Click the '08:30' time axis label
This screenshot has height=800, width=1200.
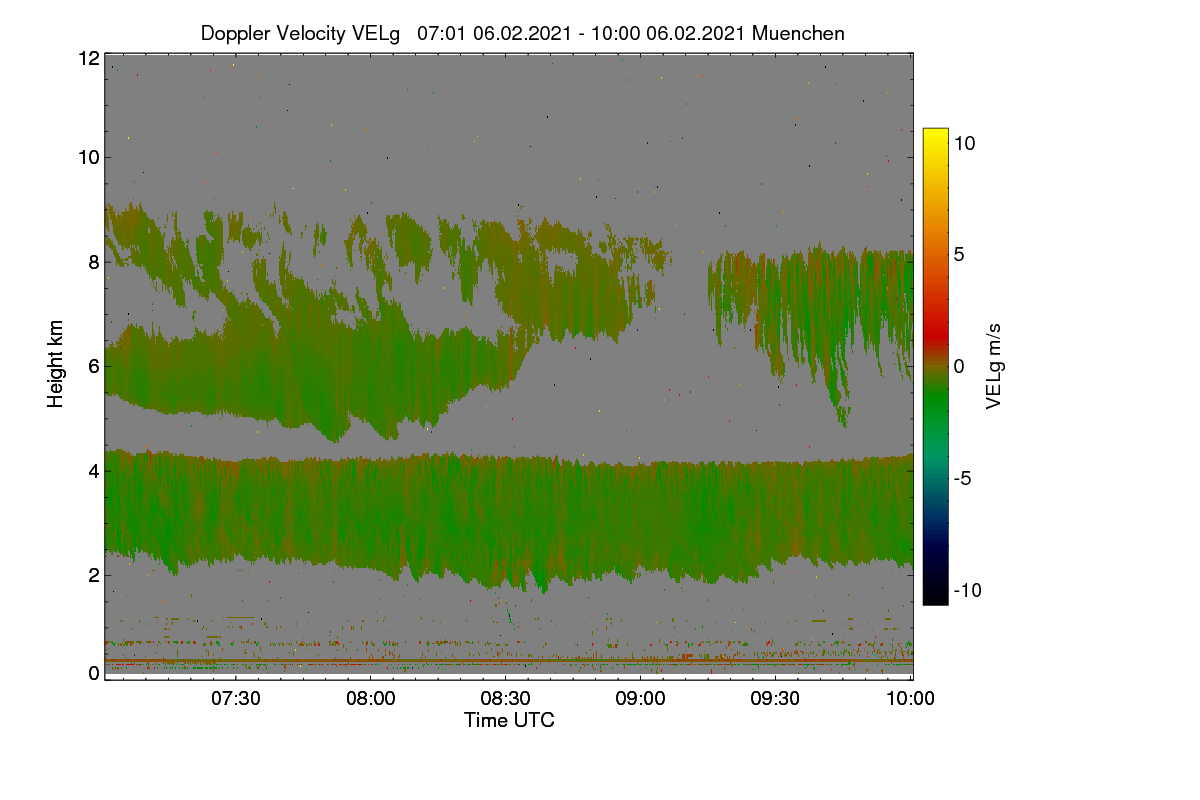[x=505, y=699]
